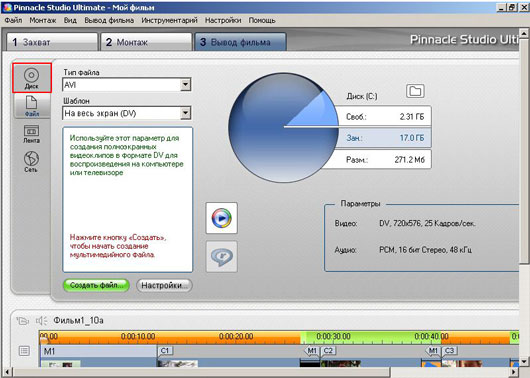Open Шаблон template dropdown
Image resolution: width=530 pixels, height=378 pixels.
point(186,113)
